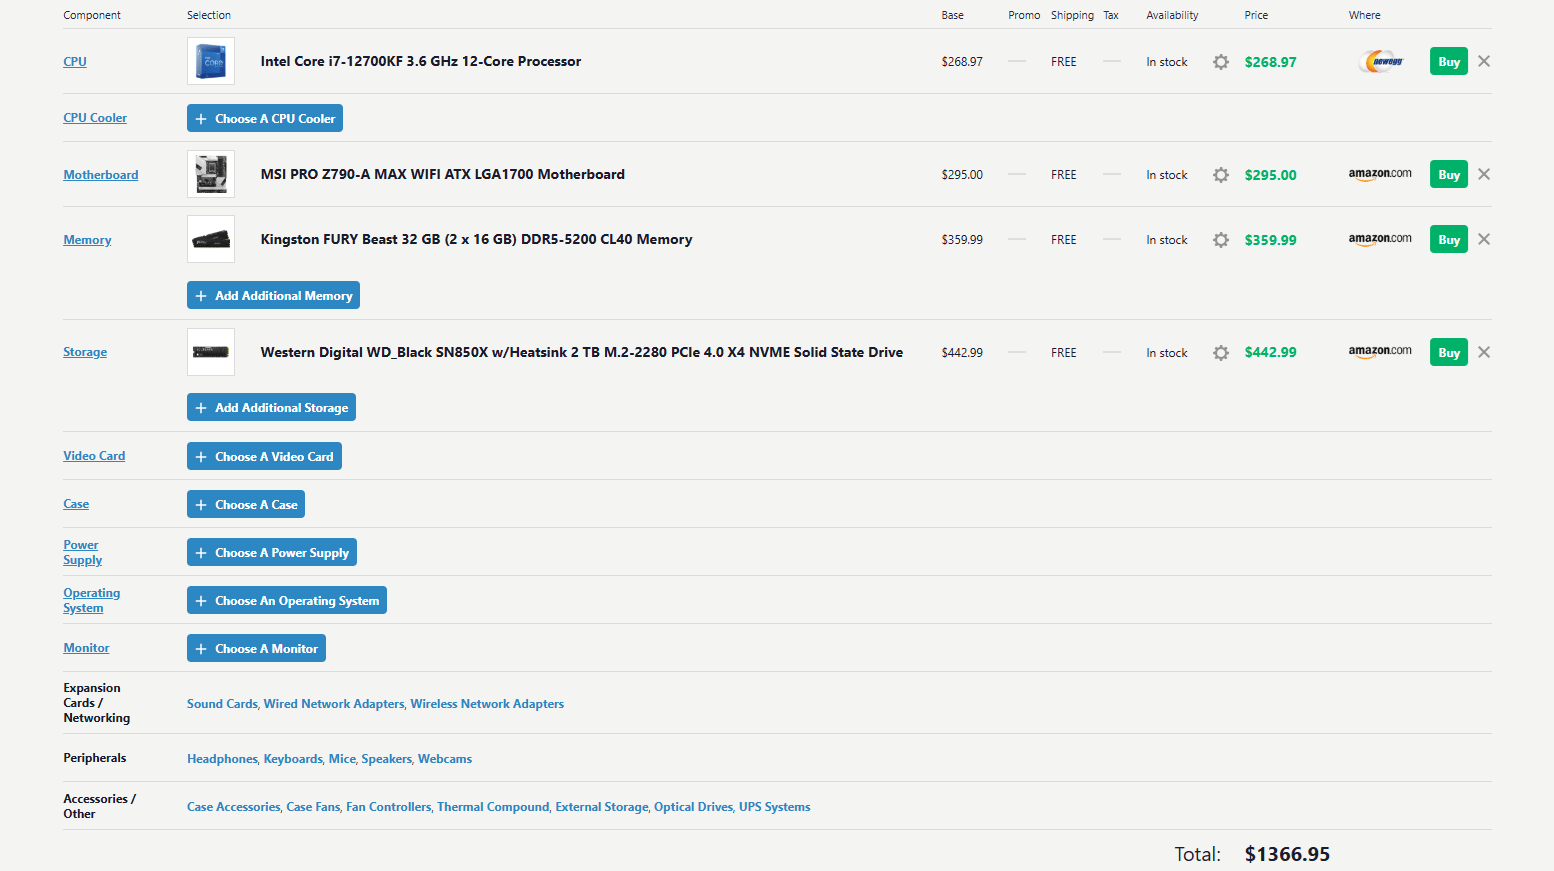Image resolution: width=1554 pixels, height=871 pixels.
Task: Open the Monitor component link
Action: (86, 648)
